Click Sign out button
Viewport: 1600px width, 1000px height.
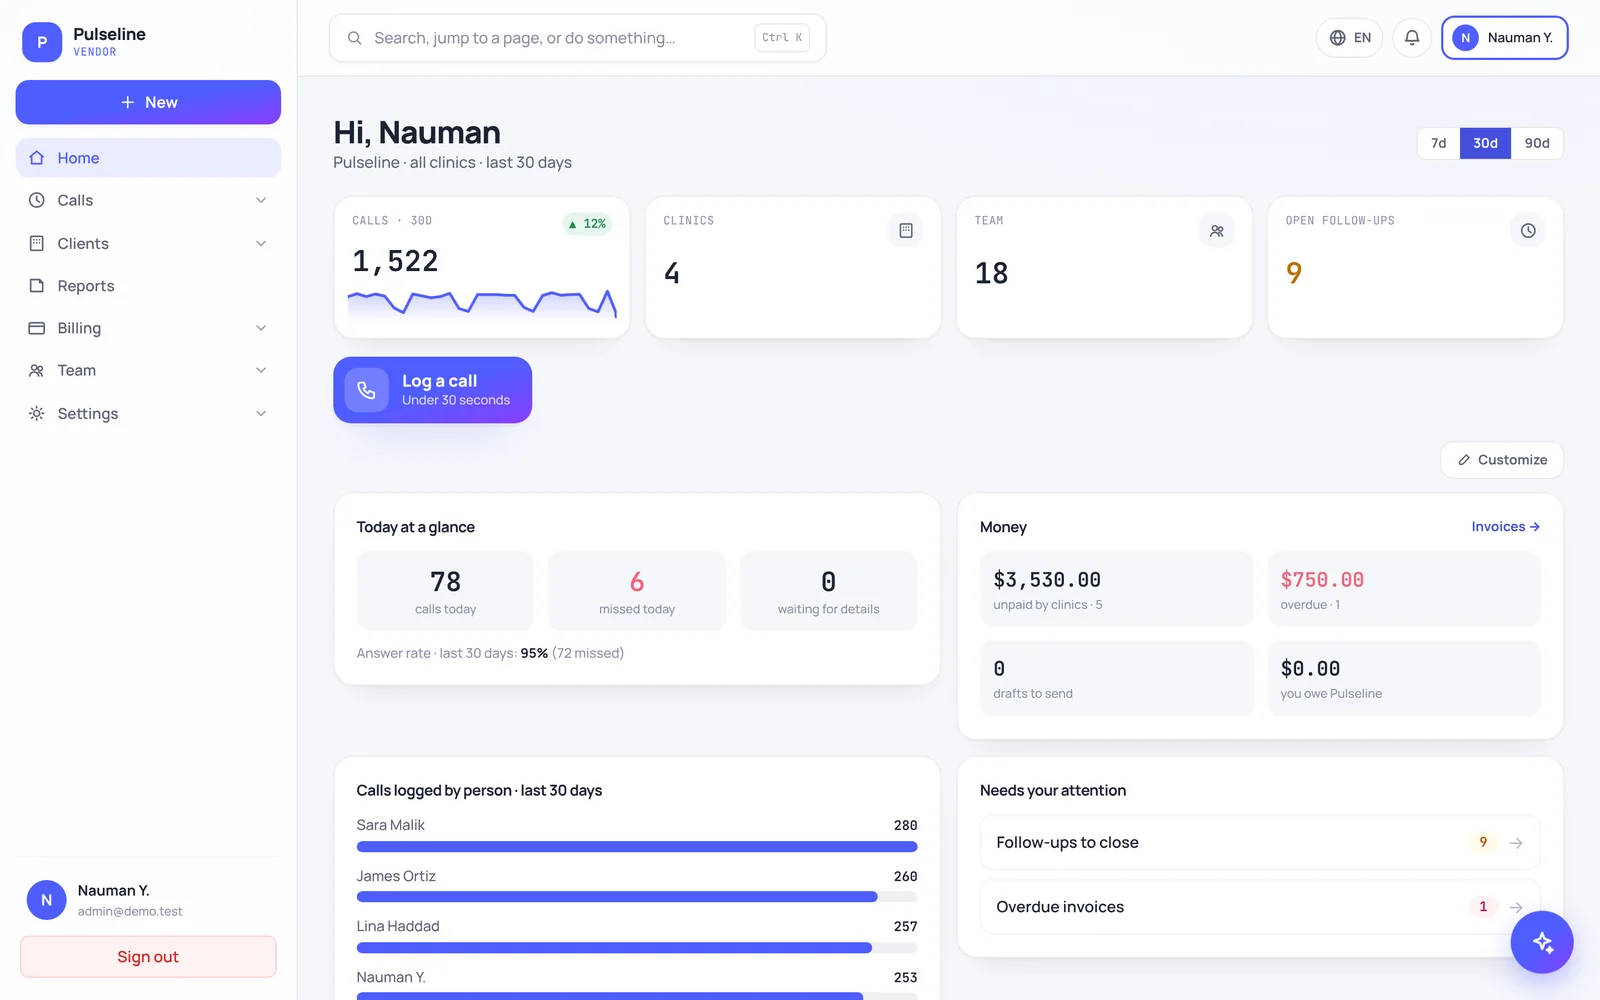coord(148,957)
